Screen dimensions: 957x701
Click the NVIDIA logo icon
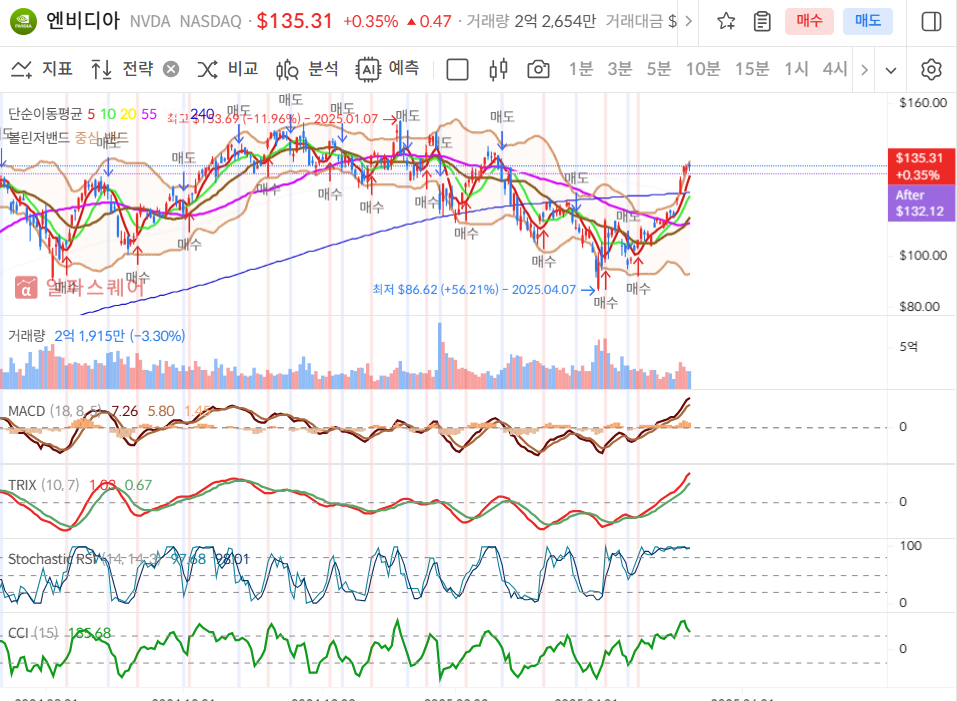pyautogui.click(x=23, y=22)
